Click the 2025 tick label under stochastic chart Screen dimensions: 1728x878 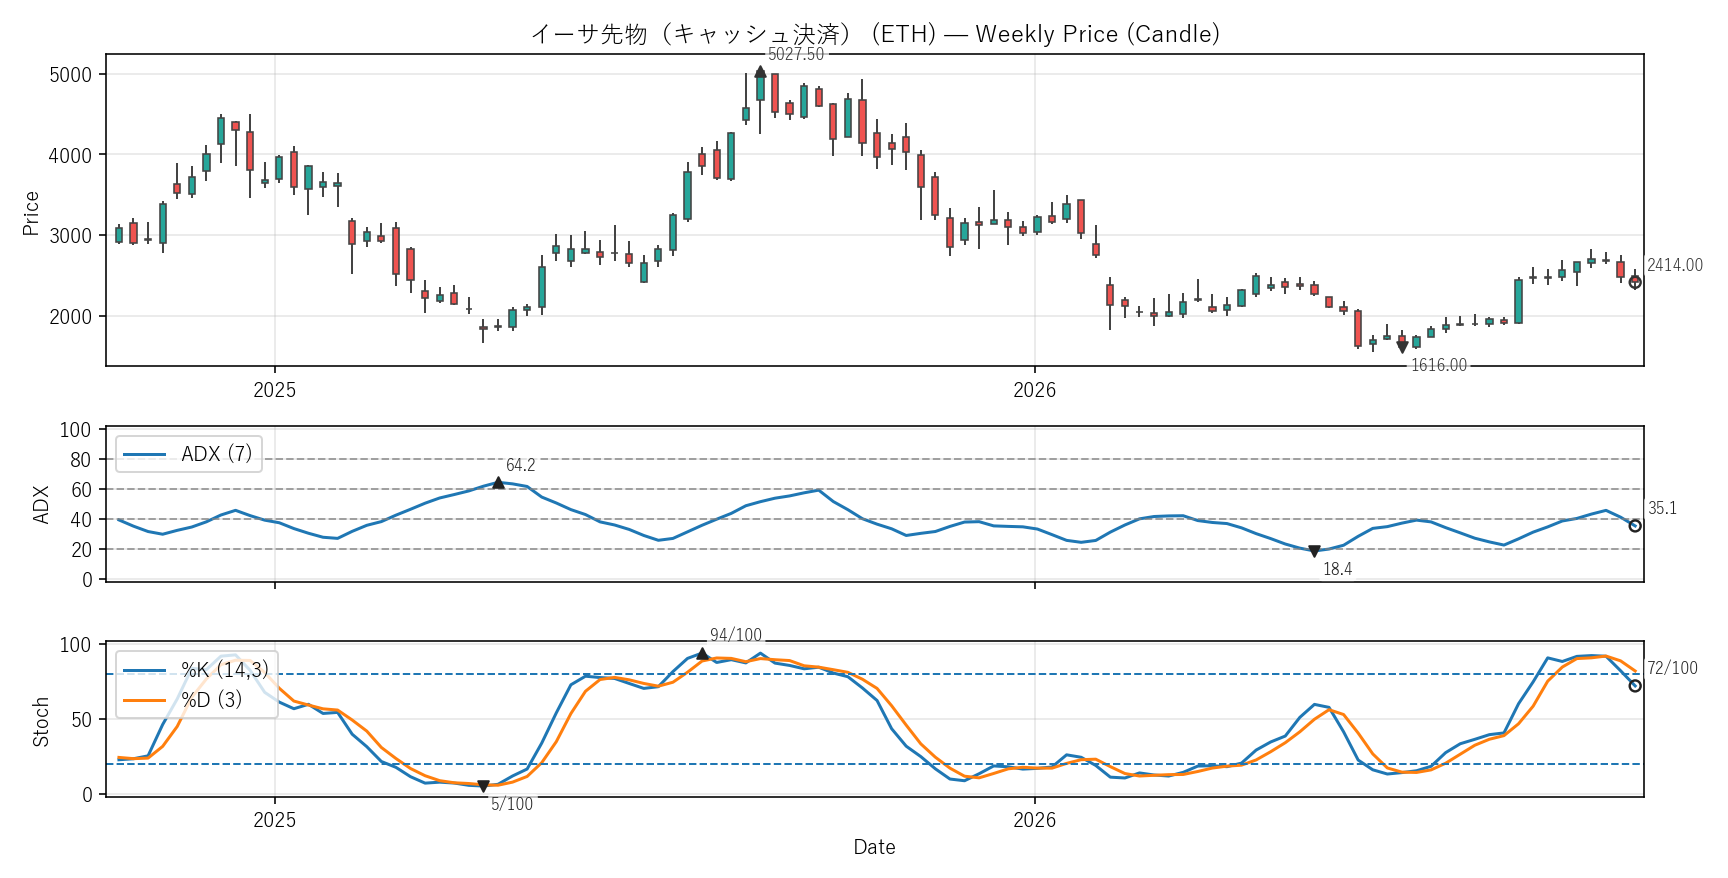tap(274, 820)
